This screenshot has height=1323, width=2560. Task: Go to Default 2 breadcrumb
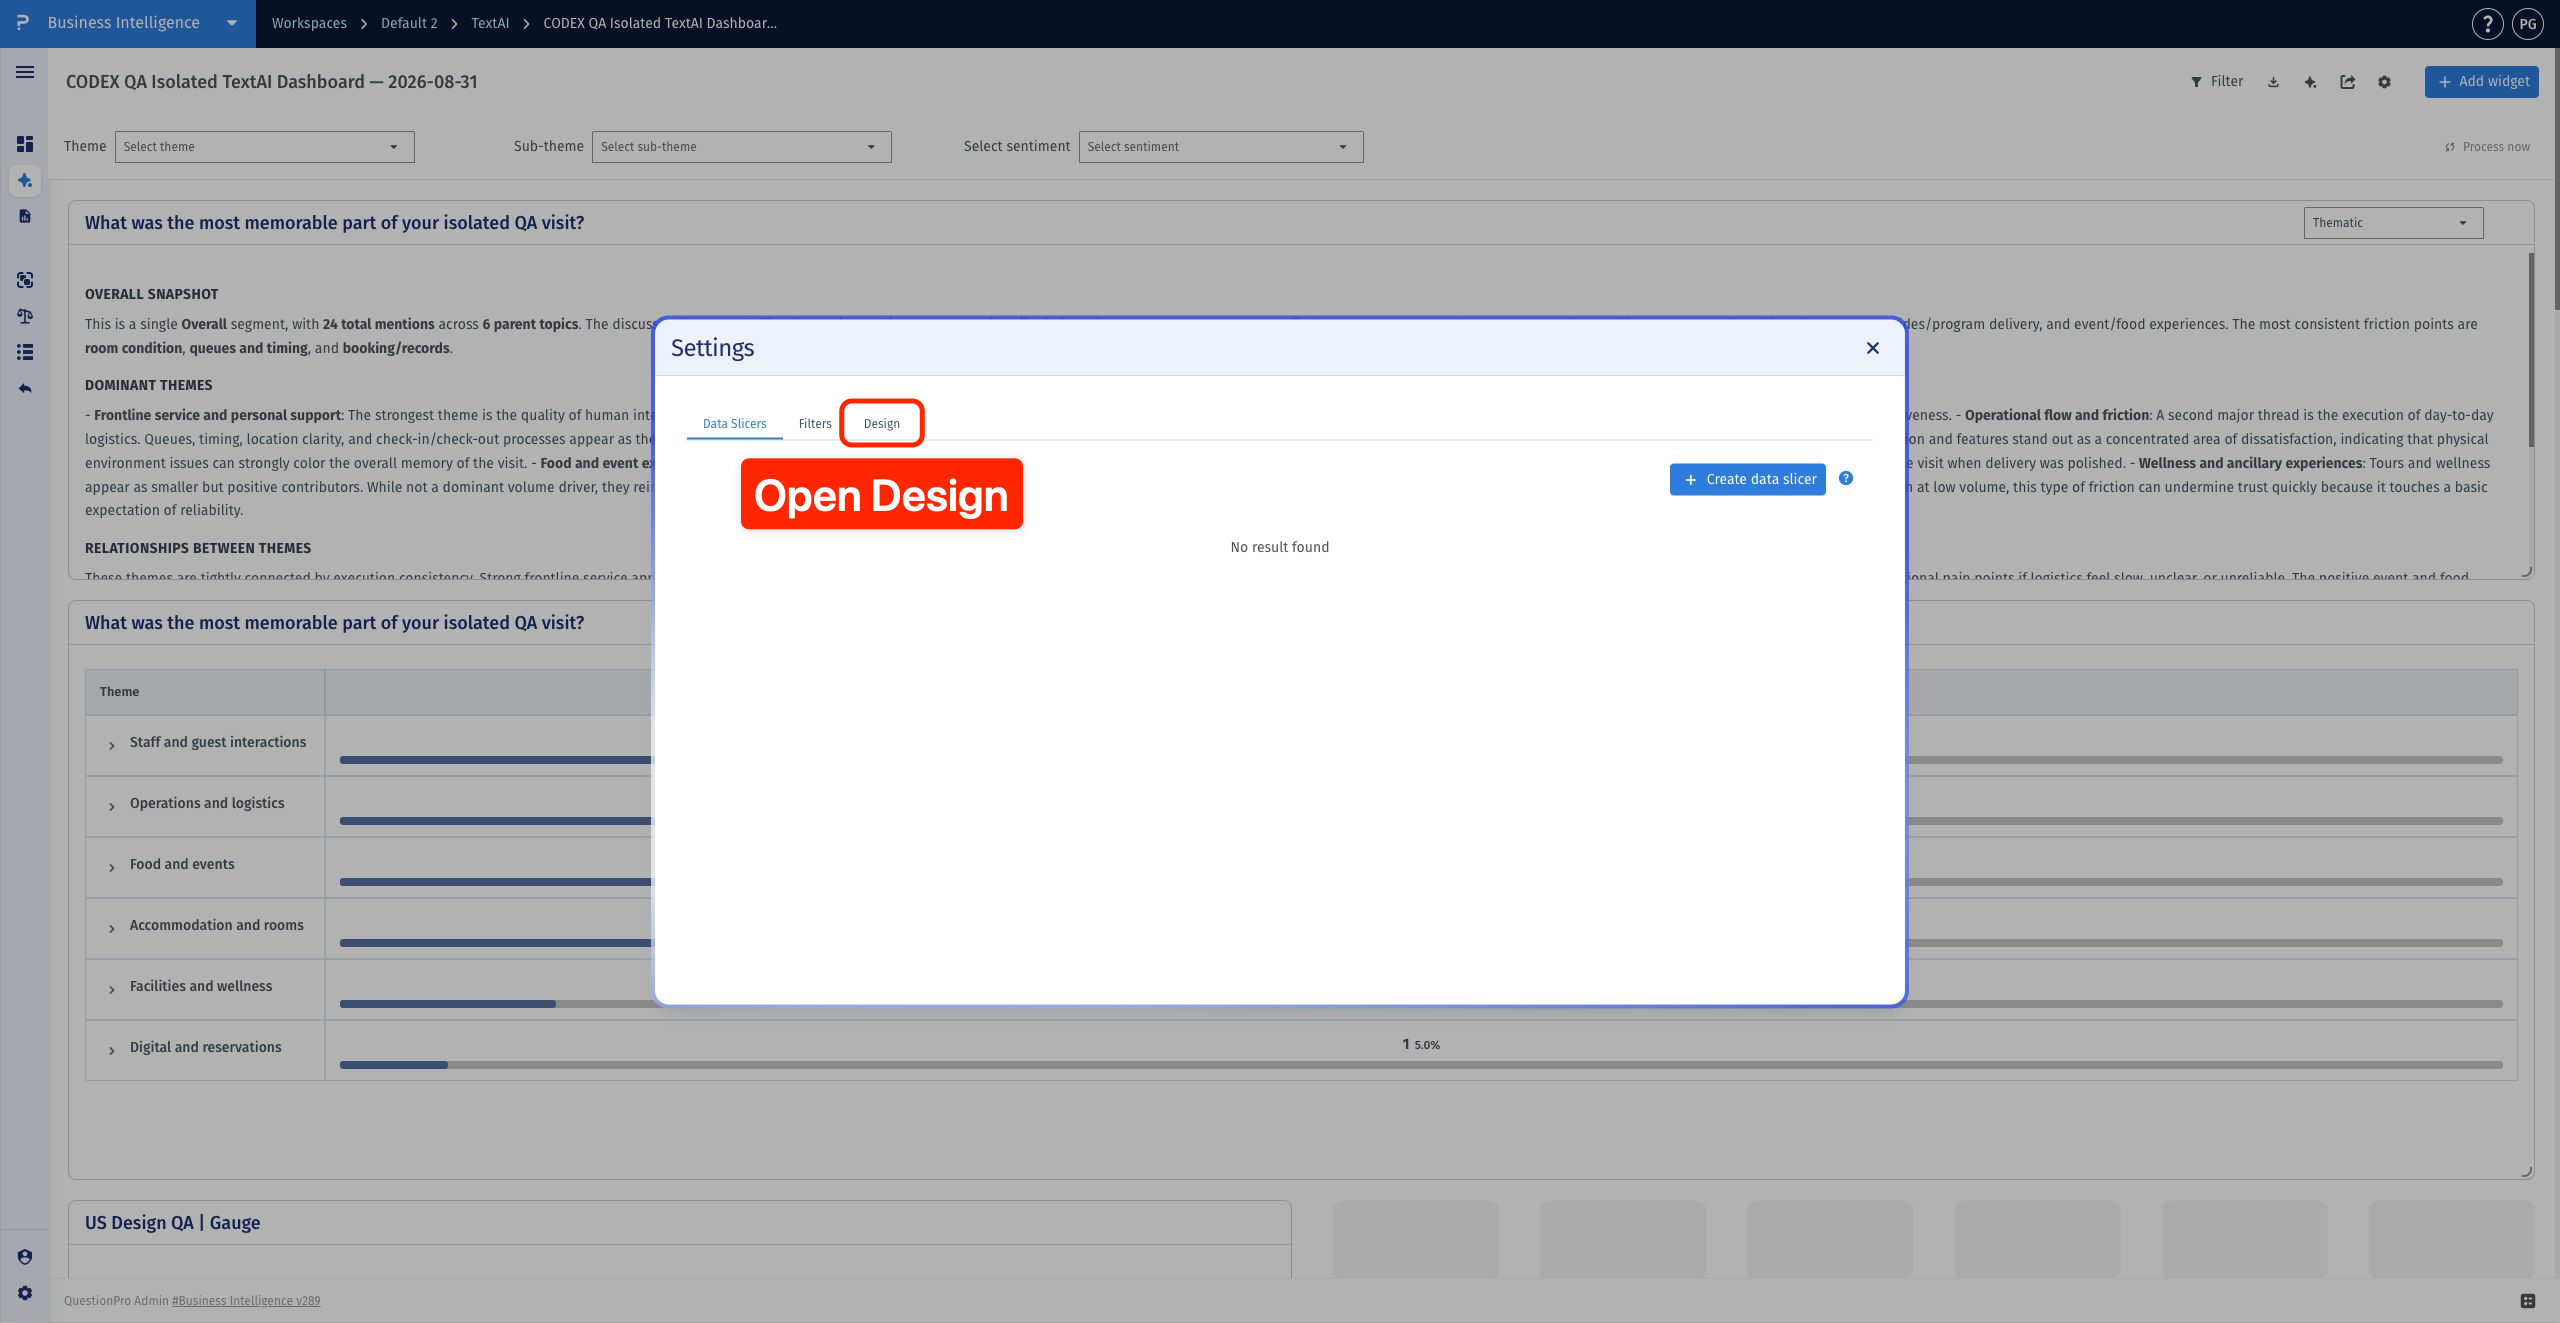(409, 23)
